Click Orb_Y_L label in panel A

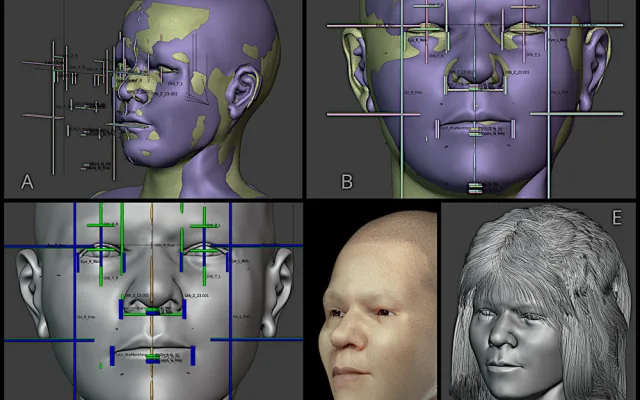tap(175, 83)
